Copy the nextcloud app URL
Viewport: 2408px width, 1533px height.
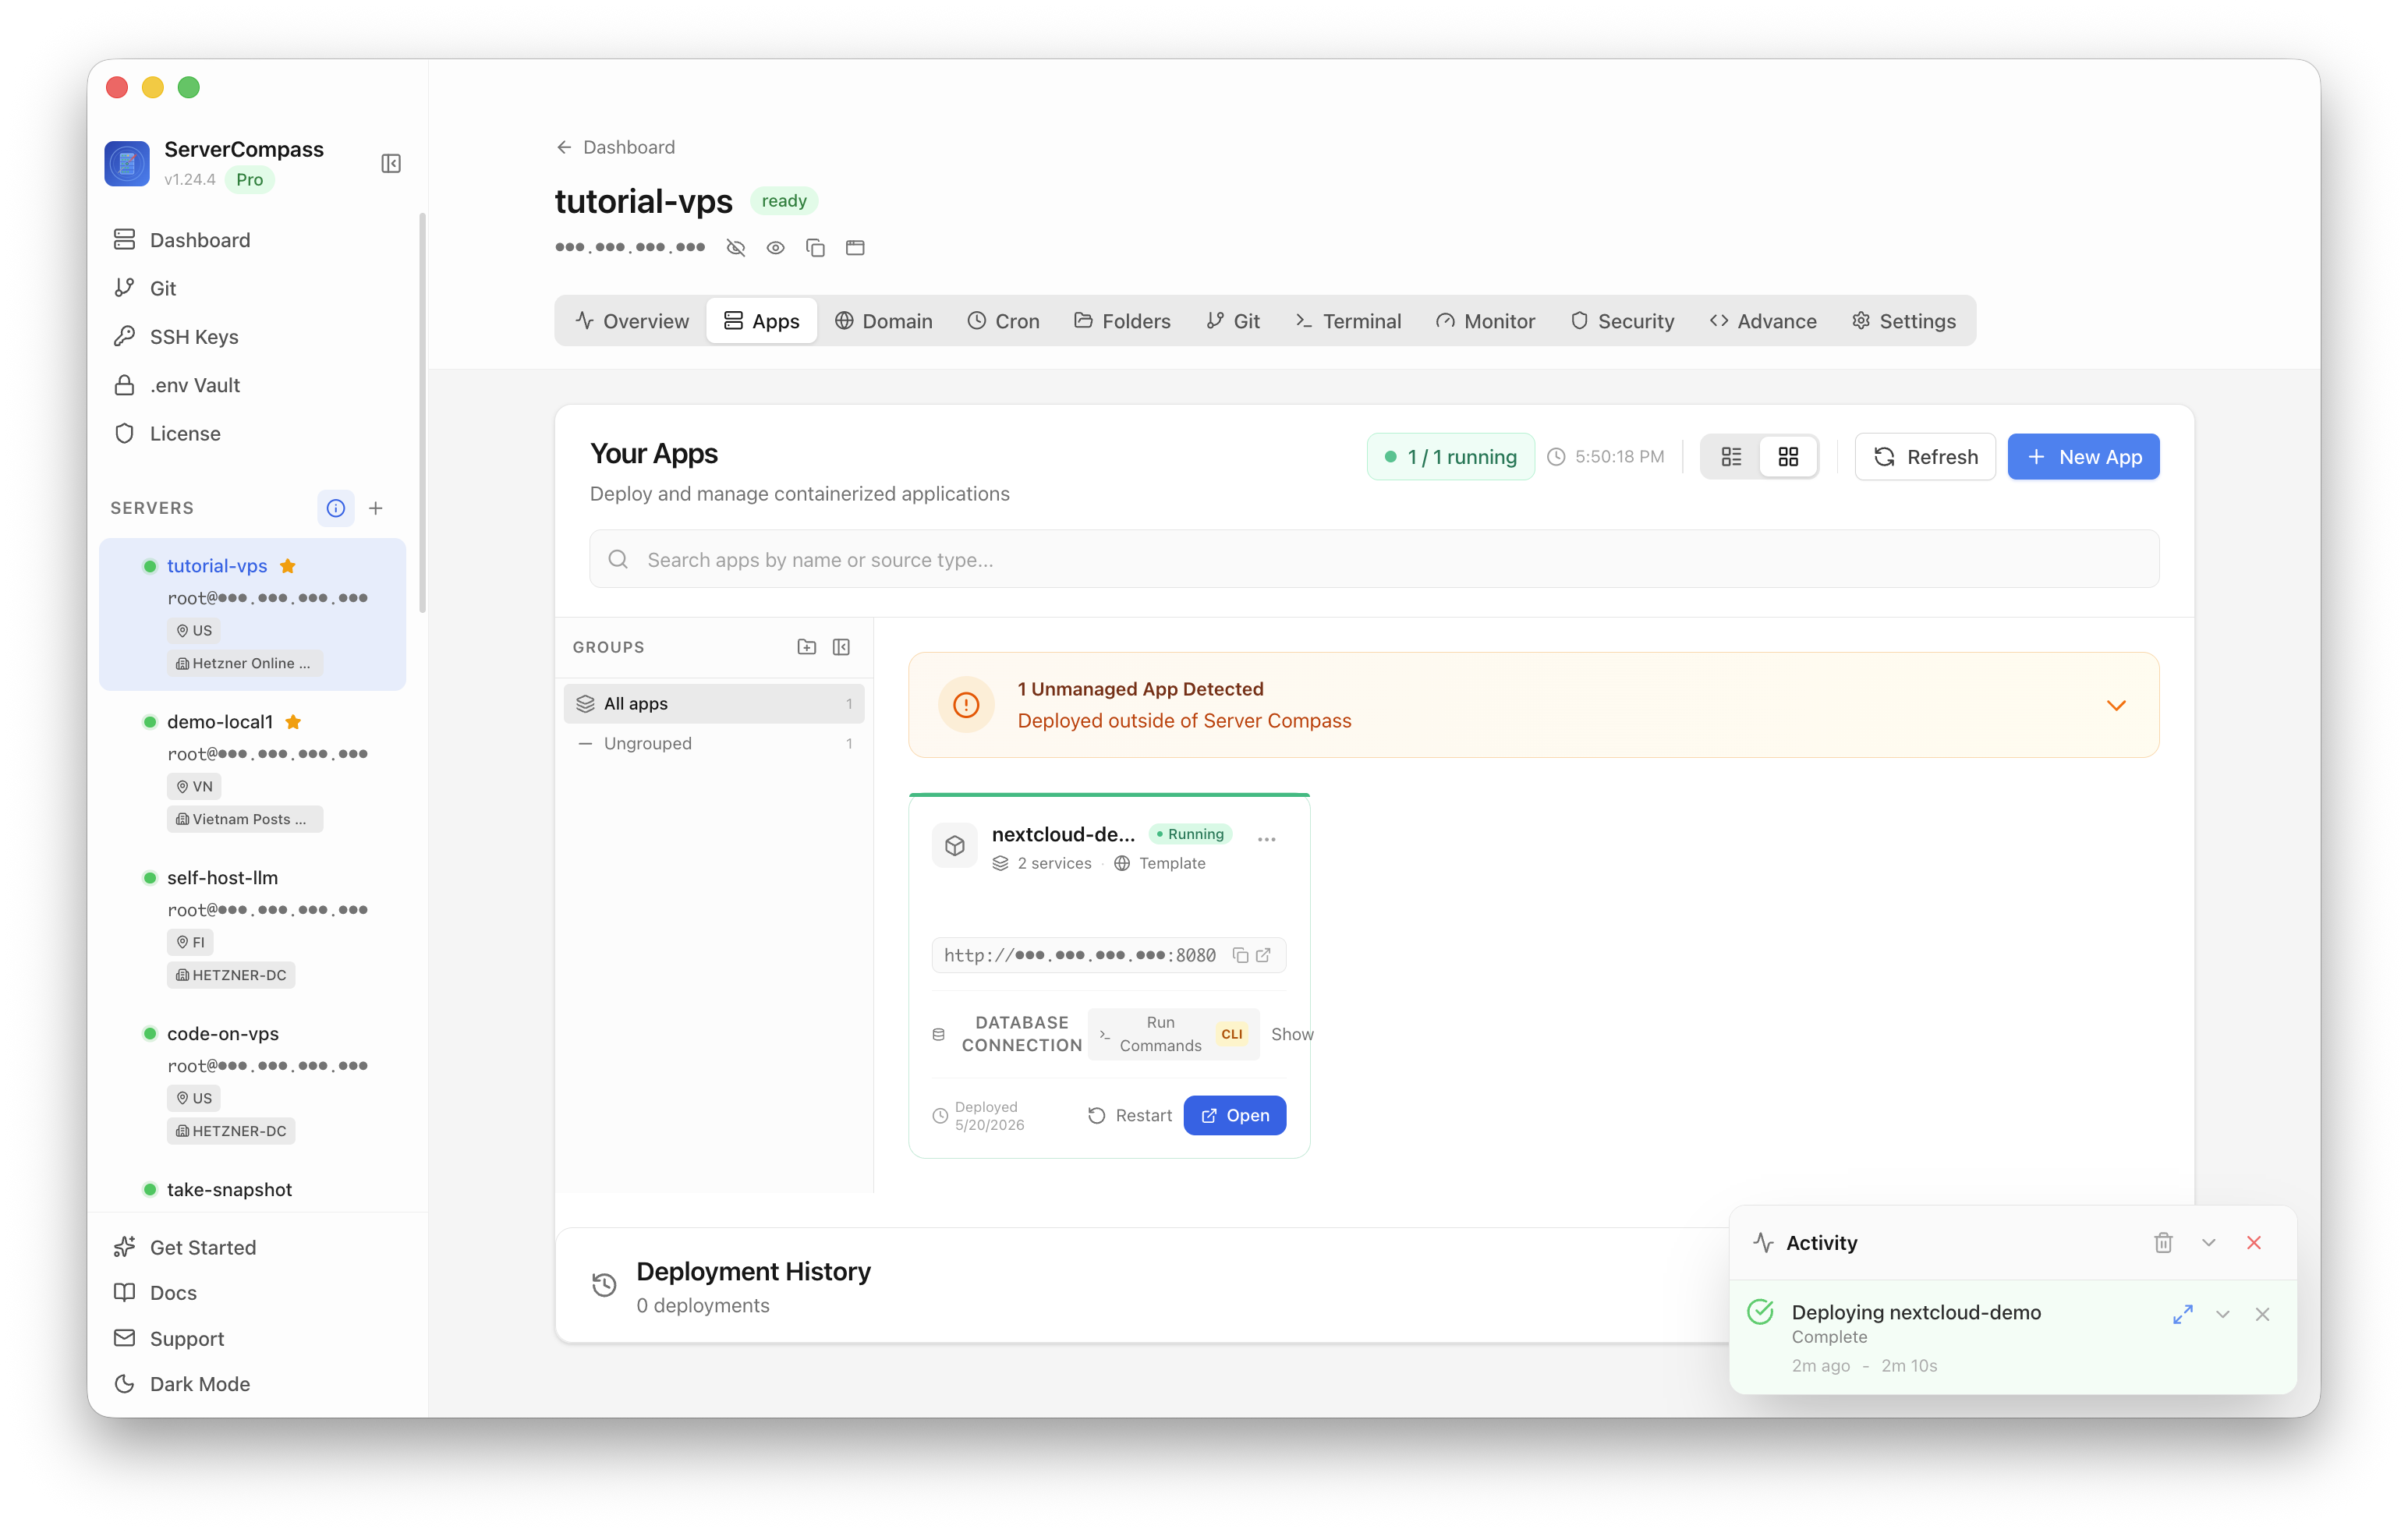(x=1240, y=955)
